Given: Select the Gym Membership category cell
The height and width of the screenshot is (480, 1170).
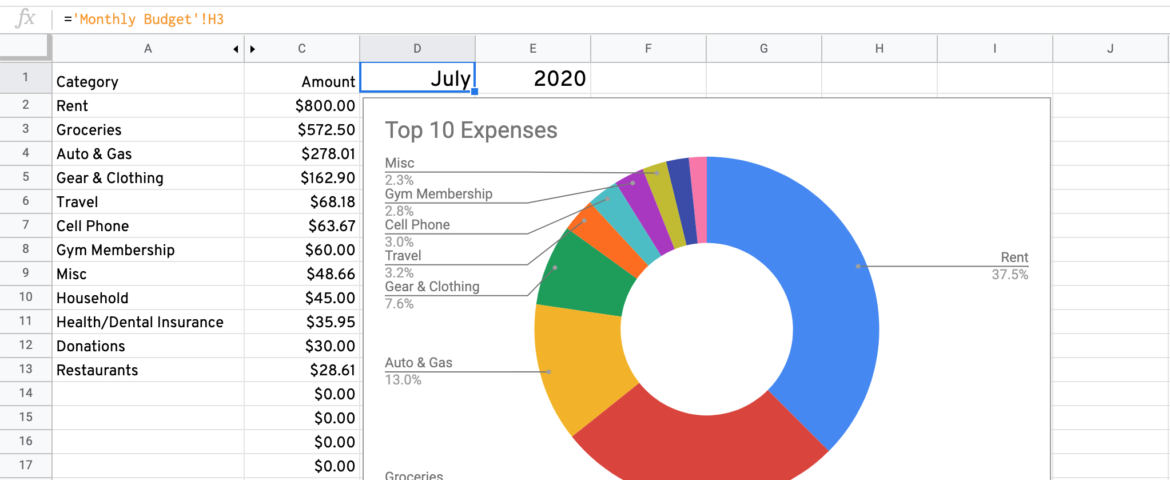Looking at the screenshot, I should click(x=148, y=249).
